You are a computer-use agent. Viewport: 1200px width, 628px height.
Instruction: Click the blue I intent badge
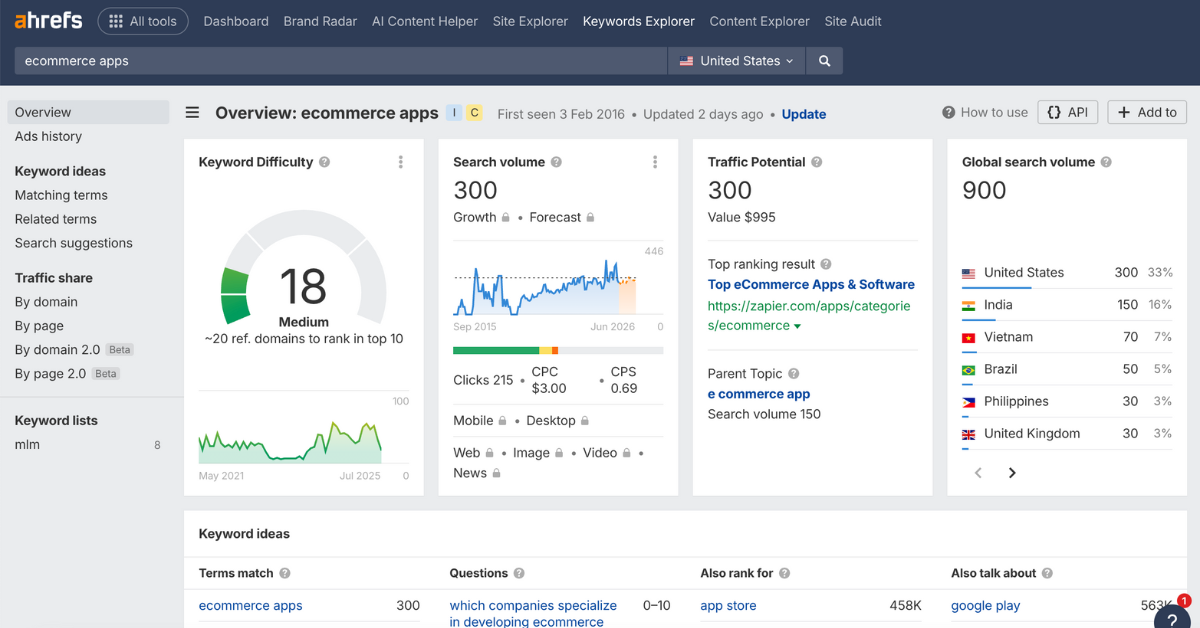coord(454,113)
